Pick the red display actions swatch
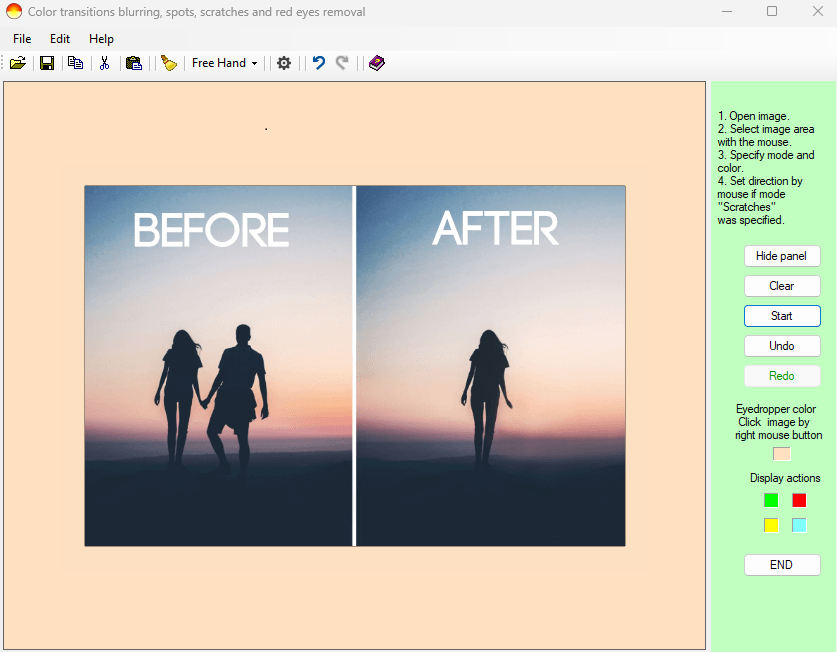This screenshot has width=837, height=652. tap(799, 500)
